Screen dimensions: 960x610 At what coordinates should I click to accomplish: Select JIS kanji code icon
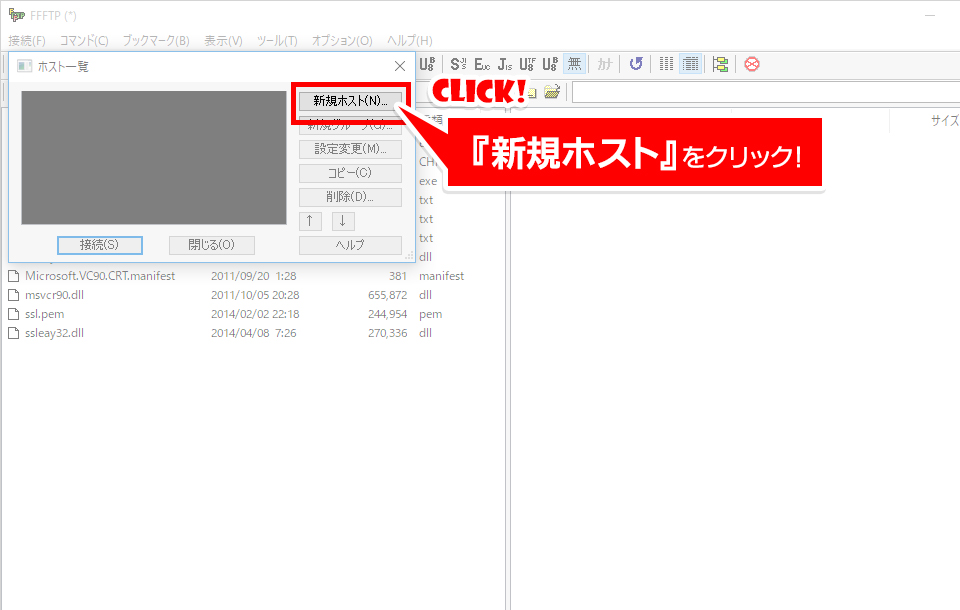pyautogui.click(x=504, y=64)
